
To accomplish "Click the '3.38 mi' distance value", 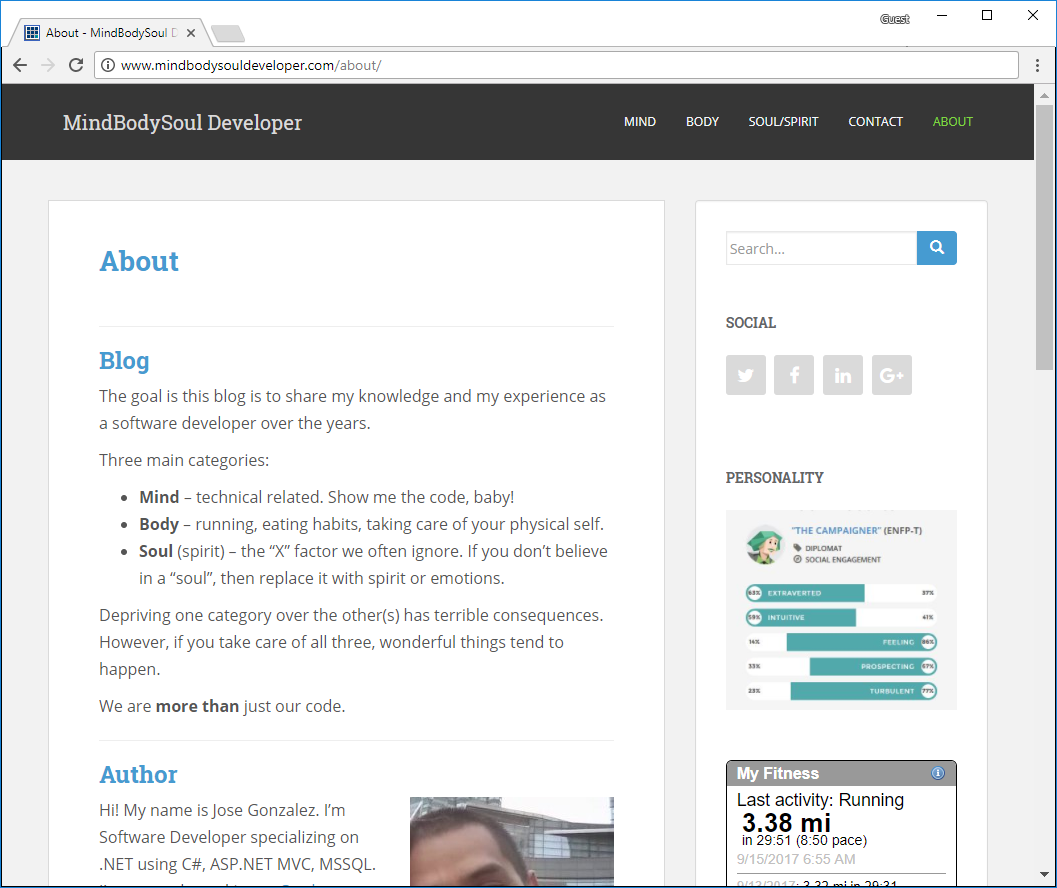I will [x=787, y=823].
